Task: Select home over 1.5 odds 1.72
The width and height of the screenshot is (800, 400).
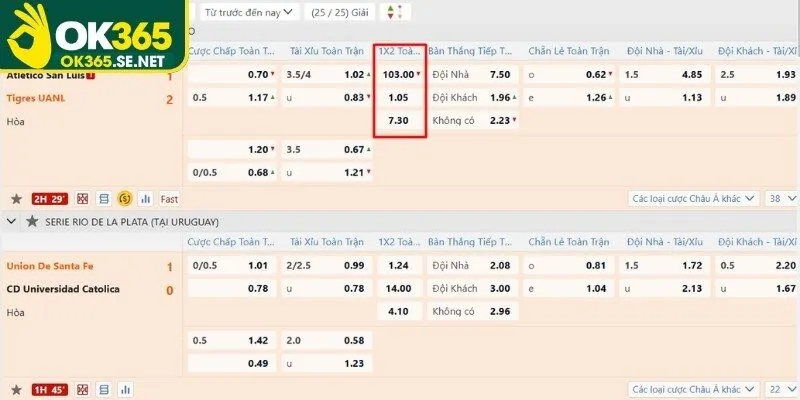Action: point(665,265)
